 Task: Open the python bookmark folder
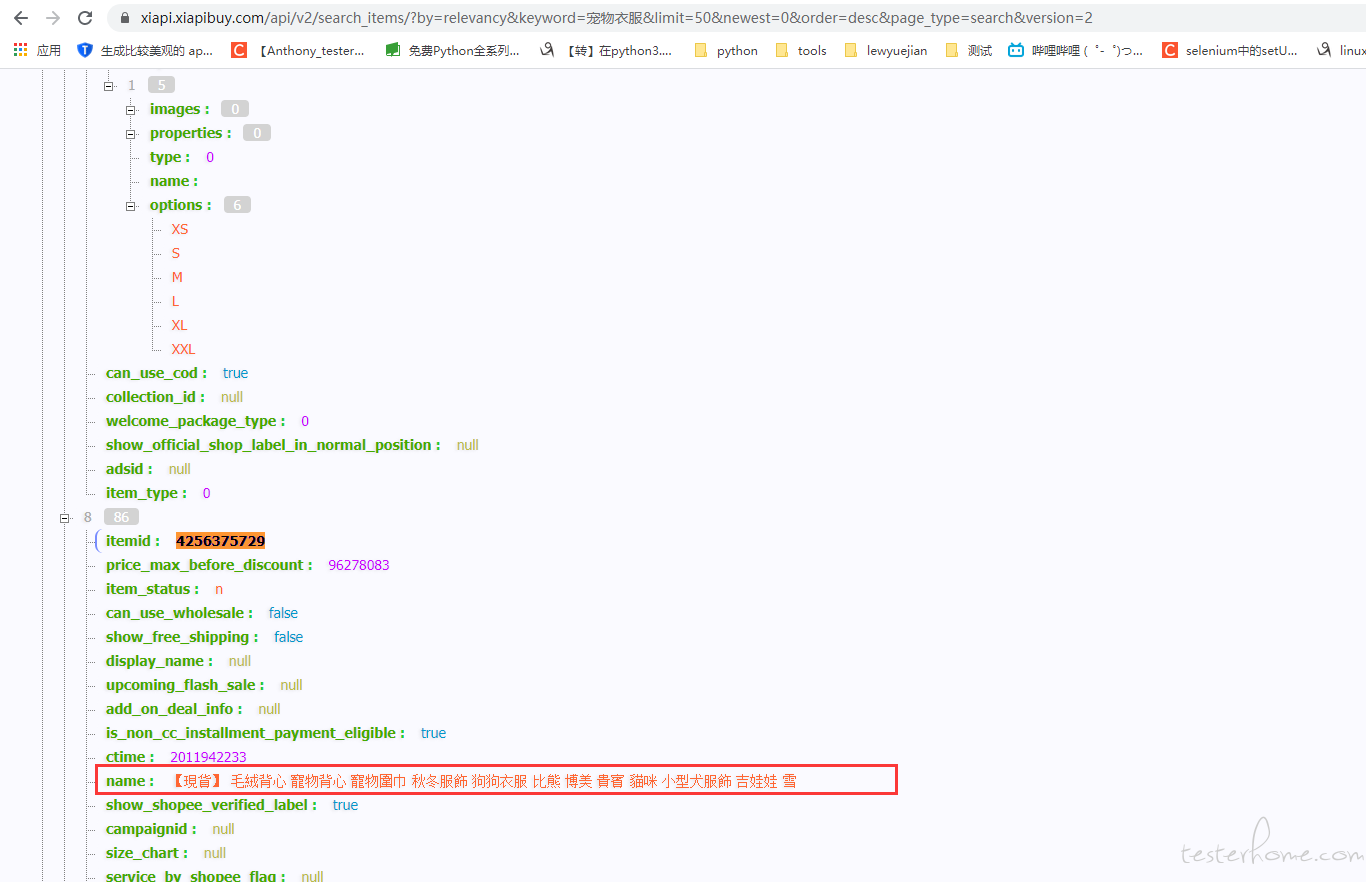tap(725, 50)
